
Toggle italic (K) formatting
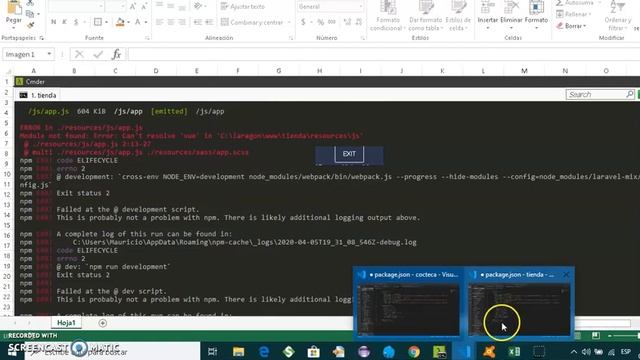[64, 22]
